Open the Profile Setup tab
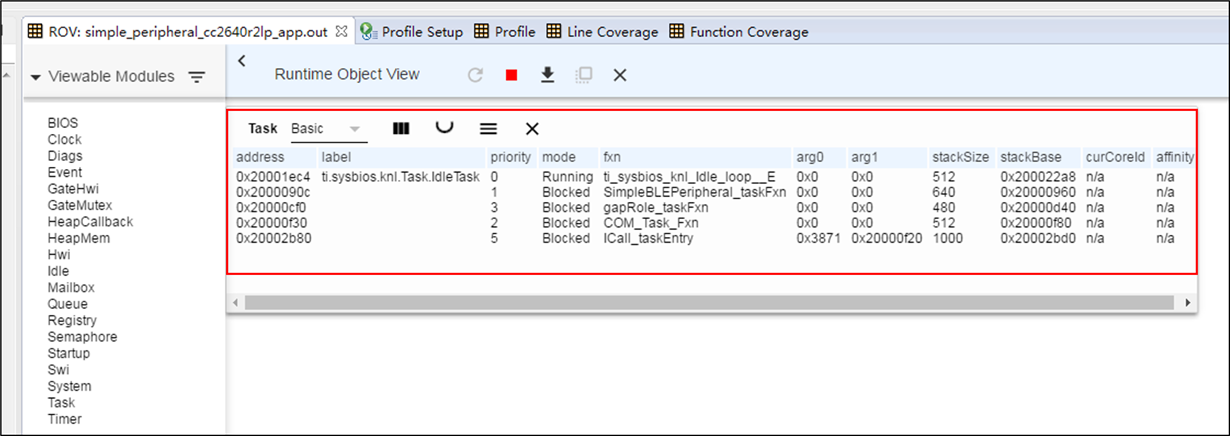1230x436 pixels. 412,31
